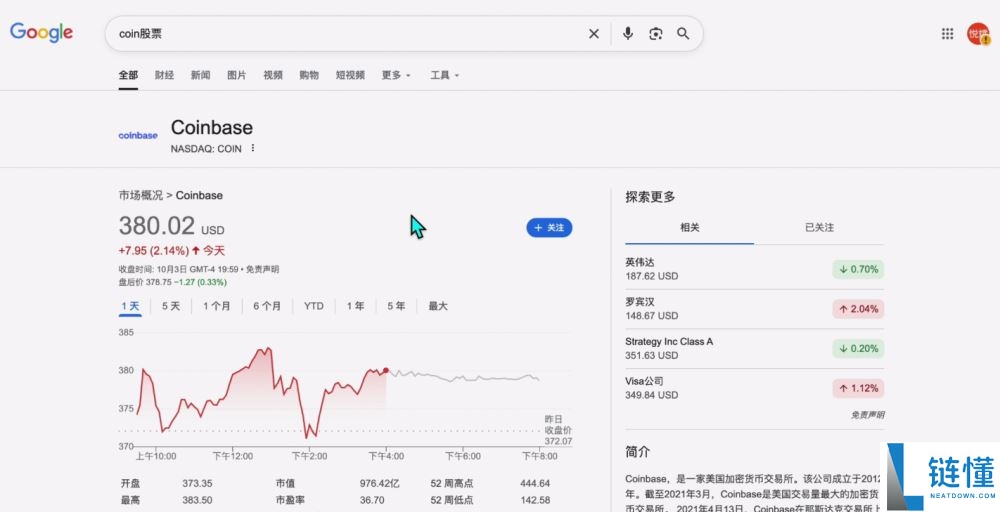Viewport: 1000px width, 512px height.
Task: Open the 视频 results tab
Action: tap(273, 75)
